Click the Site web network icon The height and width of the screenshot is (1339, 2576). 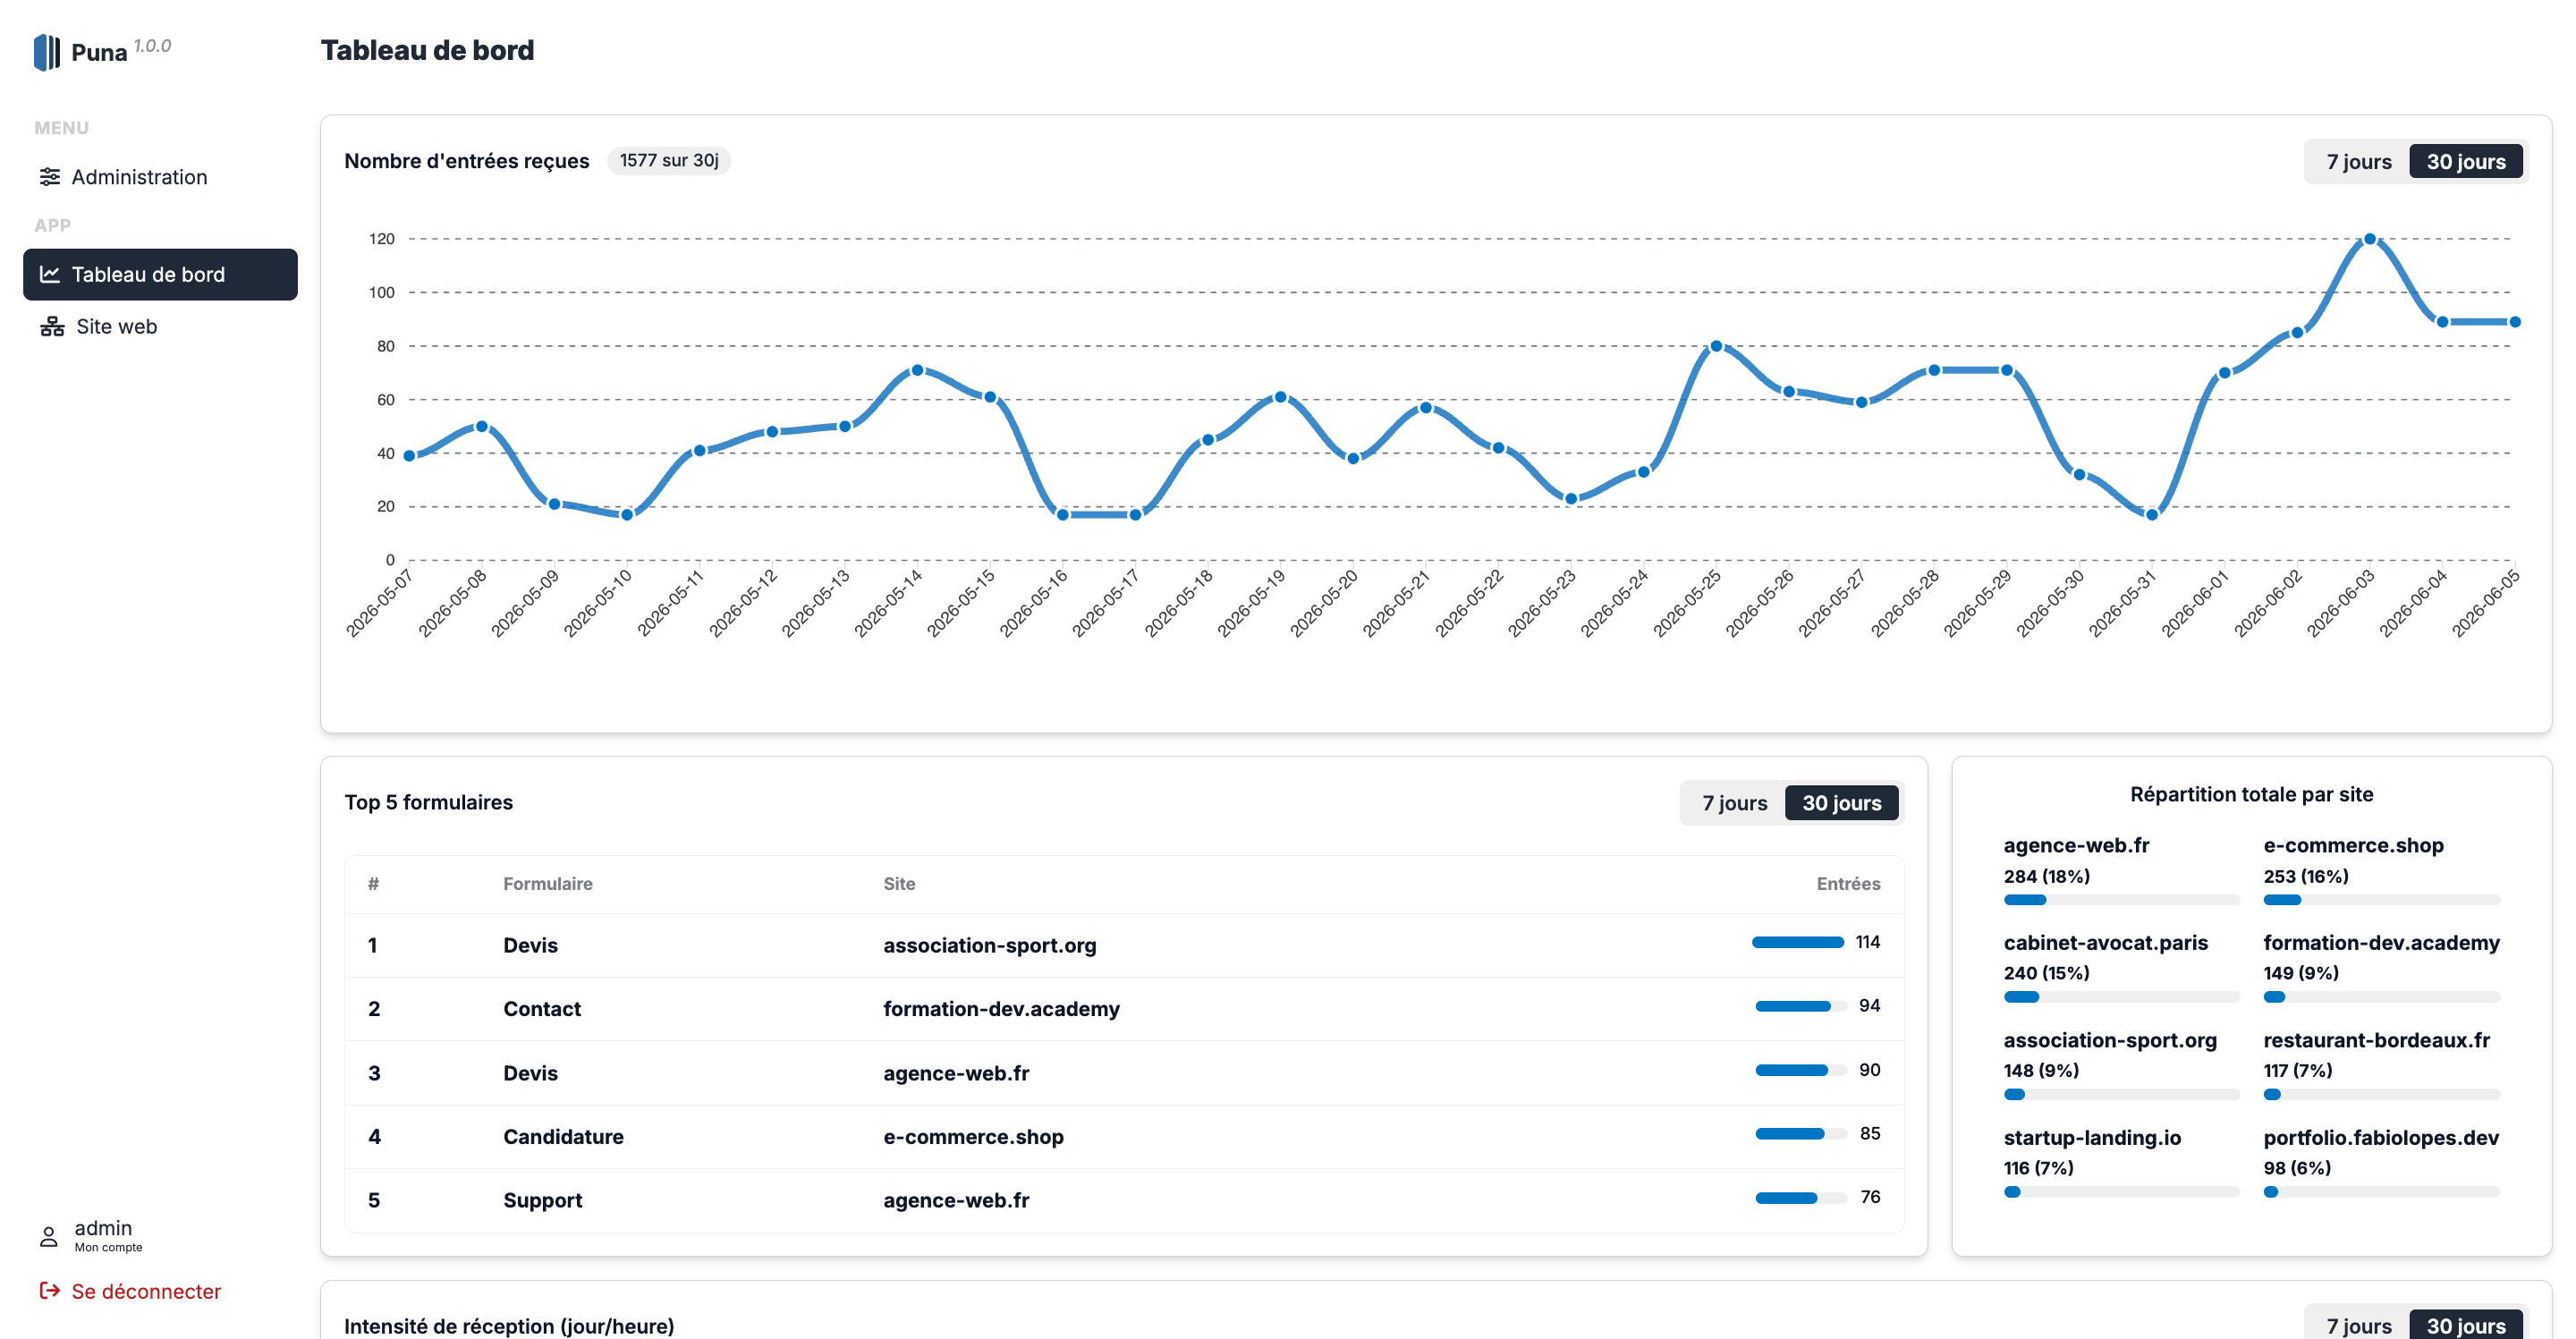tap(52, 327)
